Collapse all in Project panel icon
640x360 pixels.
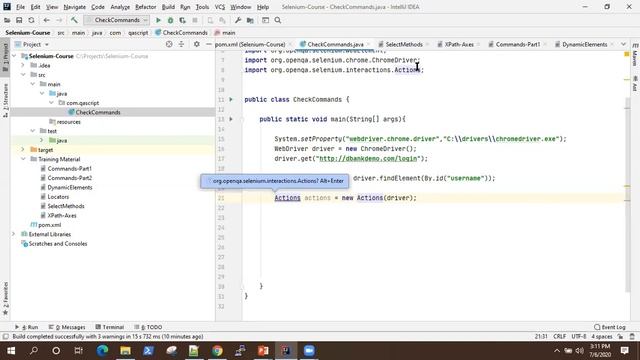point(181,44)
